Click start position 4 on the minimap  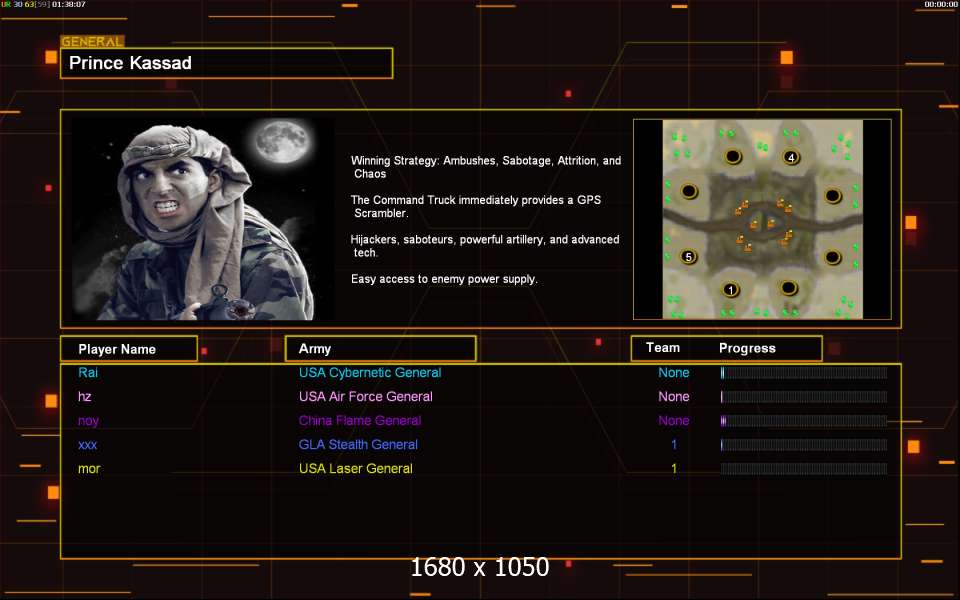coord(791,157)
